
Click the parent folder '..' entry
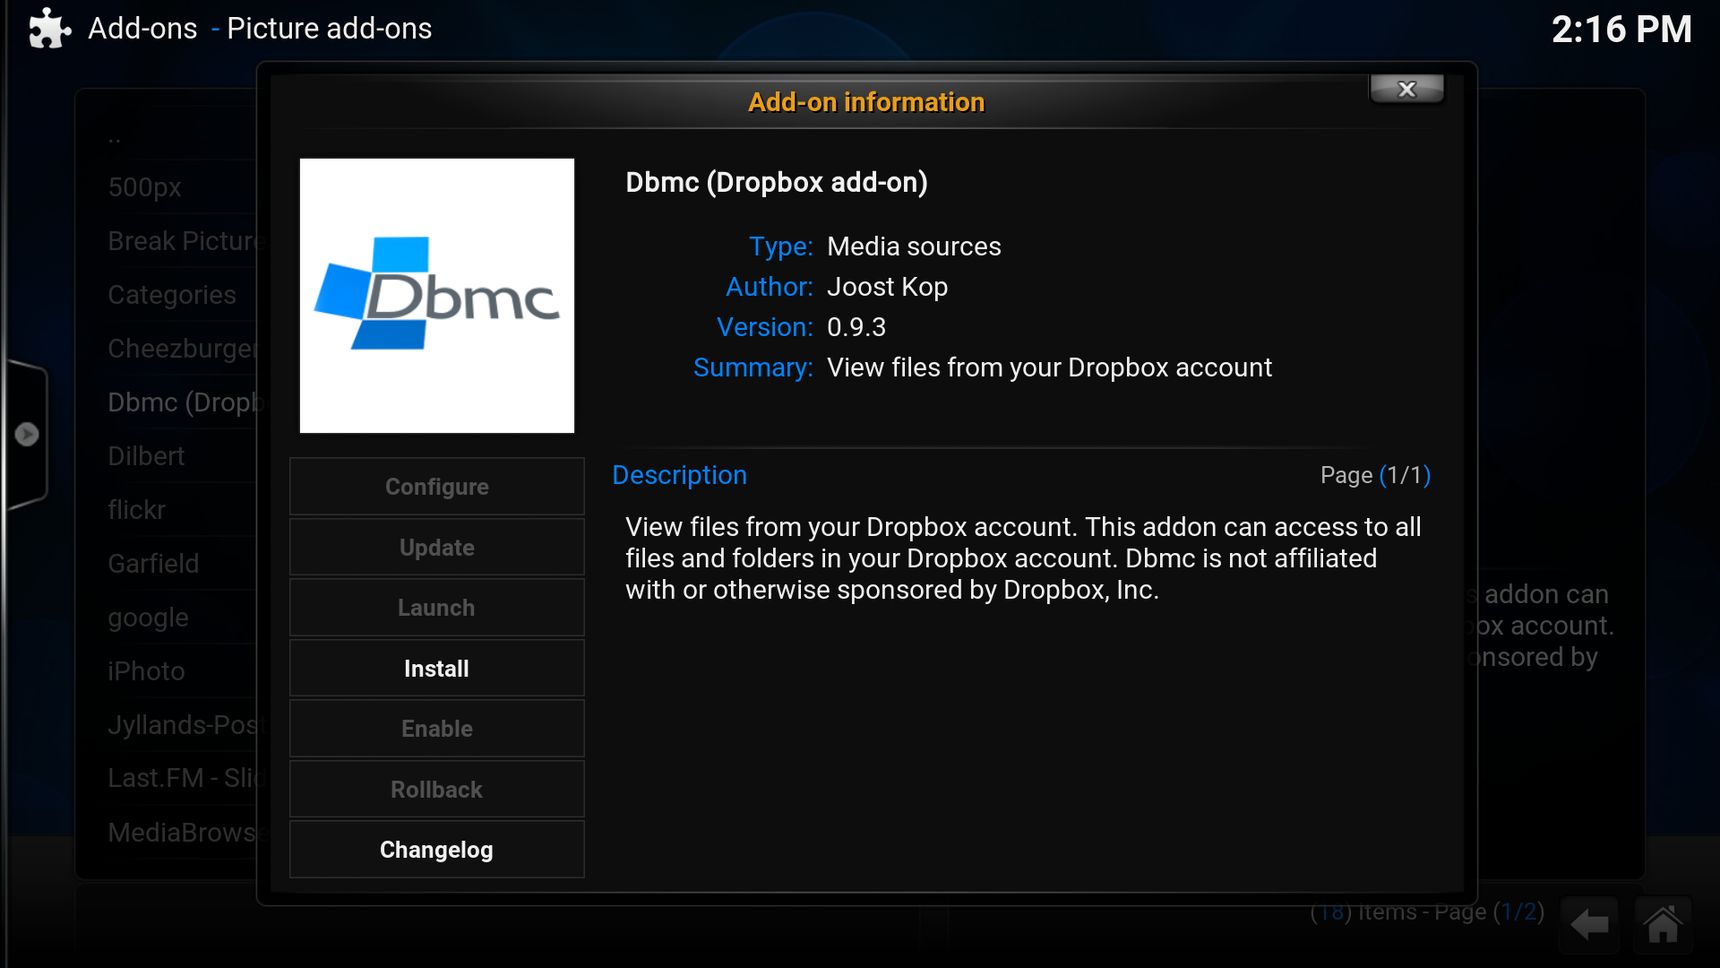(115, 138)
